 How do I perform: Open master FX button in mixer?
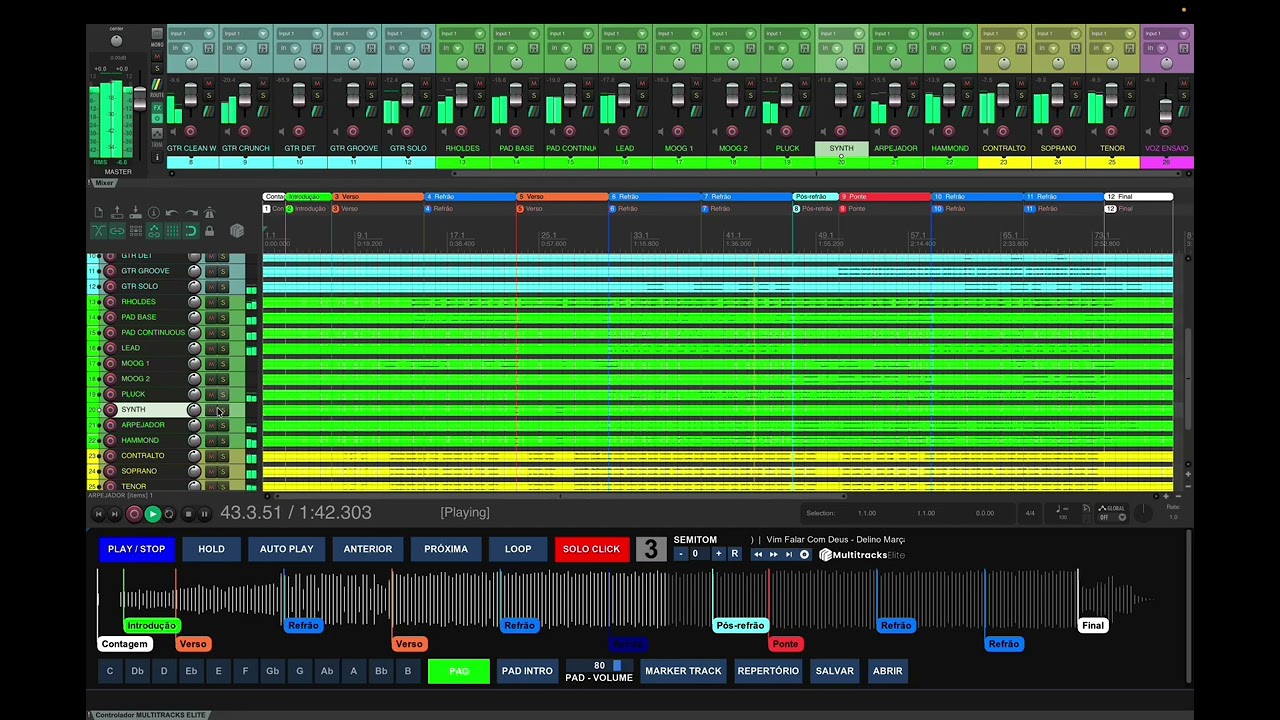[157, 108]
